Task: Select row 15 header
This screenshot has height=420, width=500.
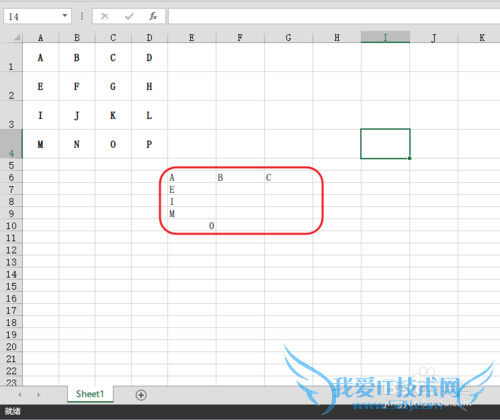Action: (11, 286)
